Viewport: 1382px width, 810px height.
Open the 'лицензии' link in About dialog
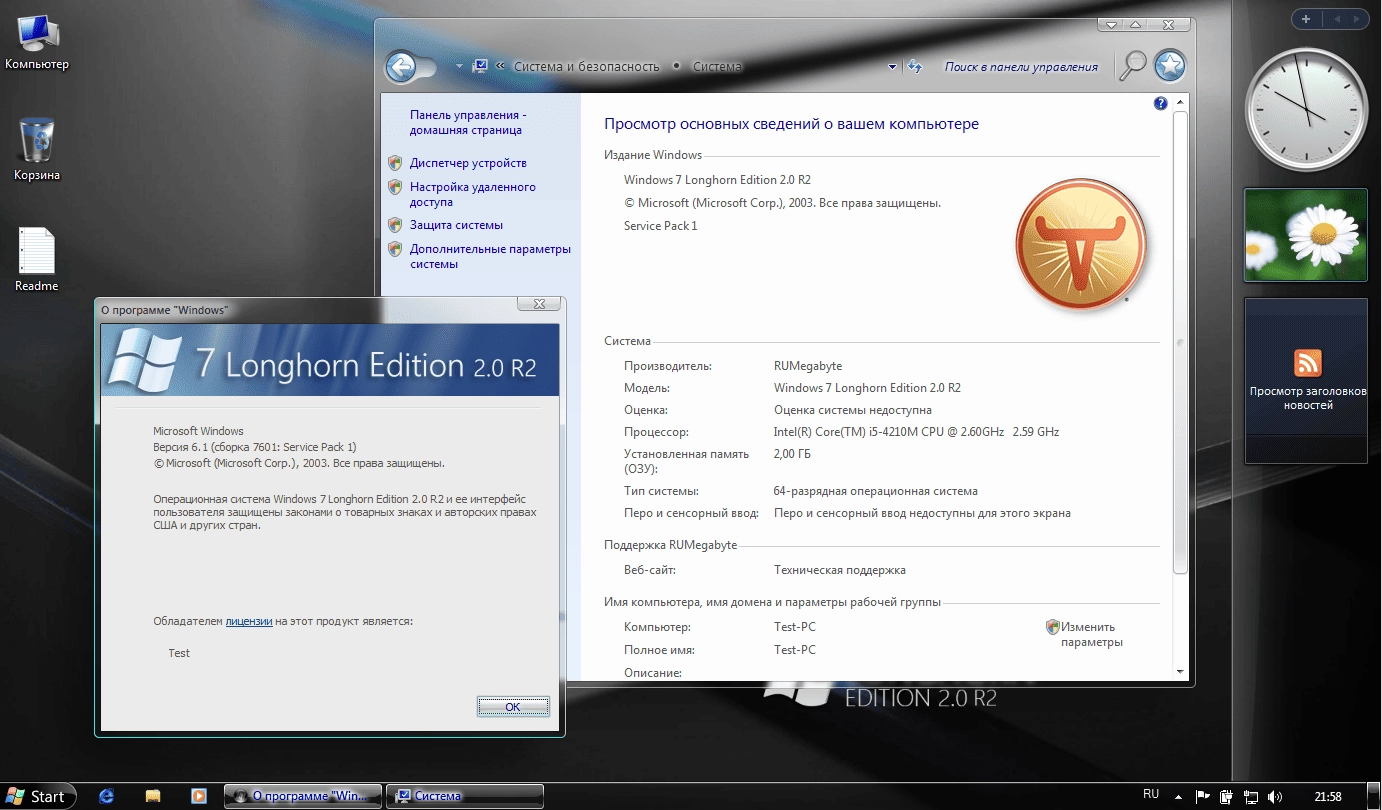pyautogui.click(x=249, y=621)
